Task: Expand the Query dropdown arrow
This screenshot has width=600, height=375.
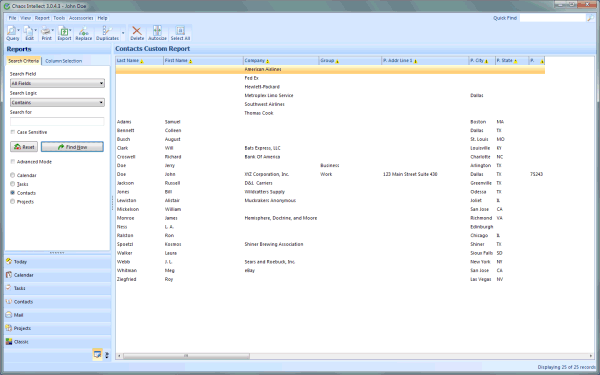Action: point(18,30)
